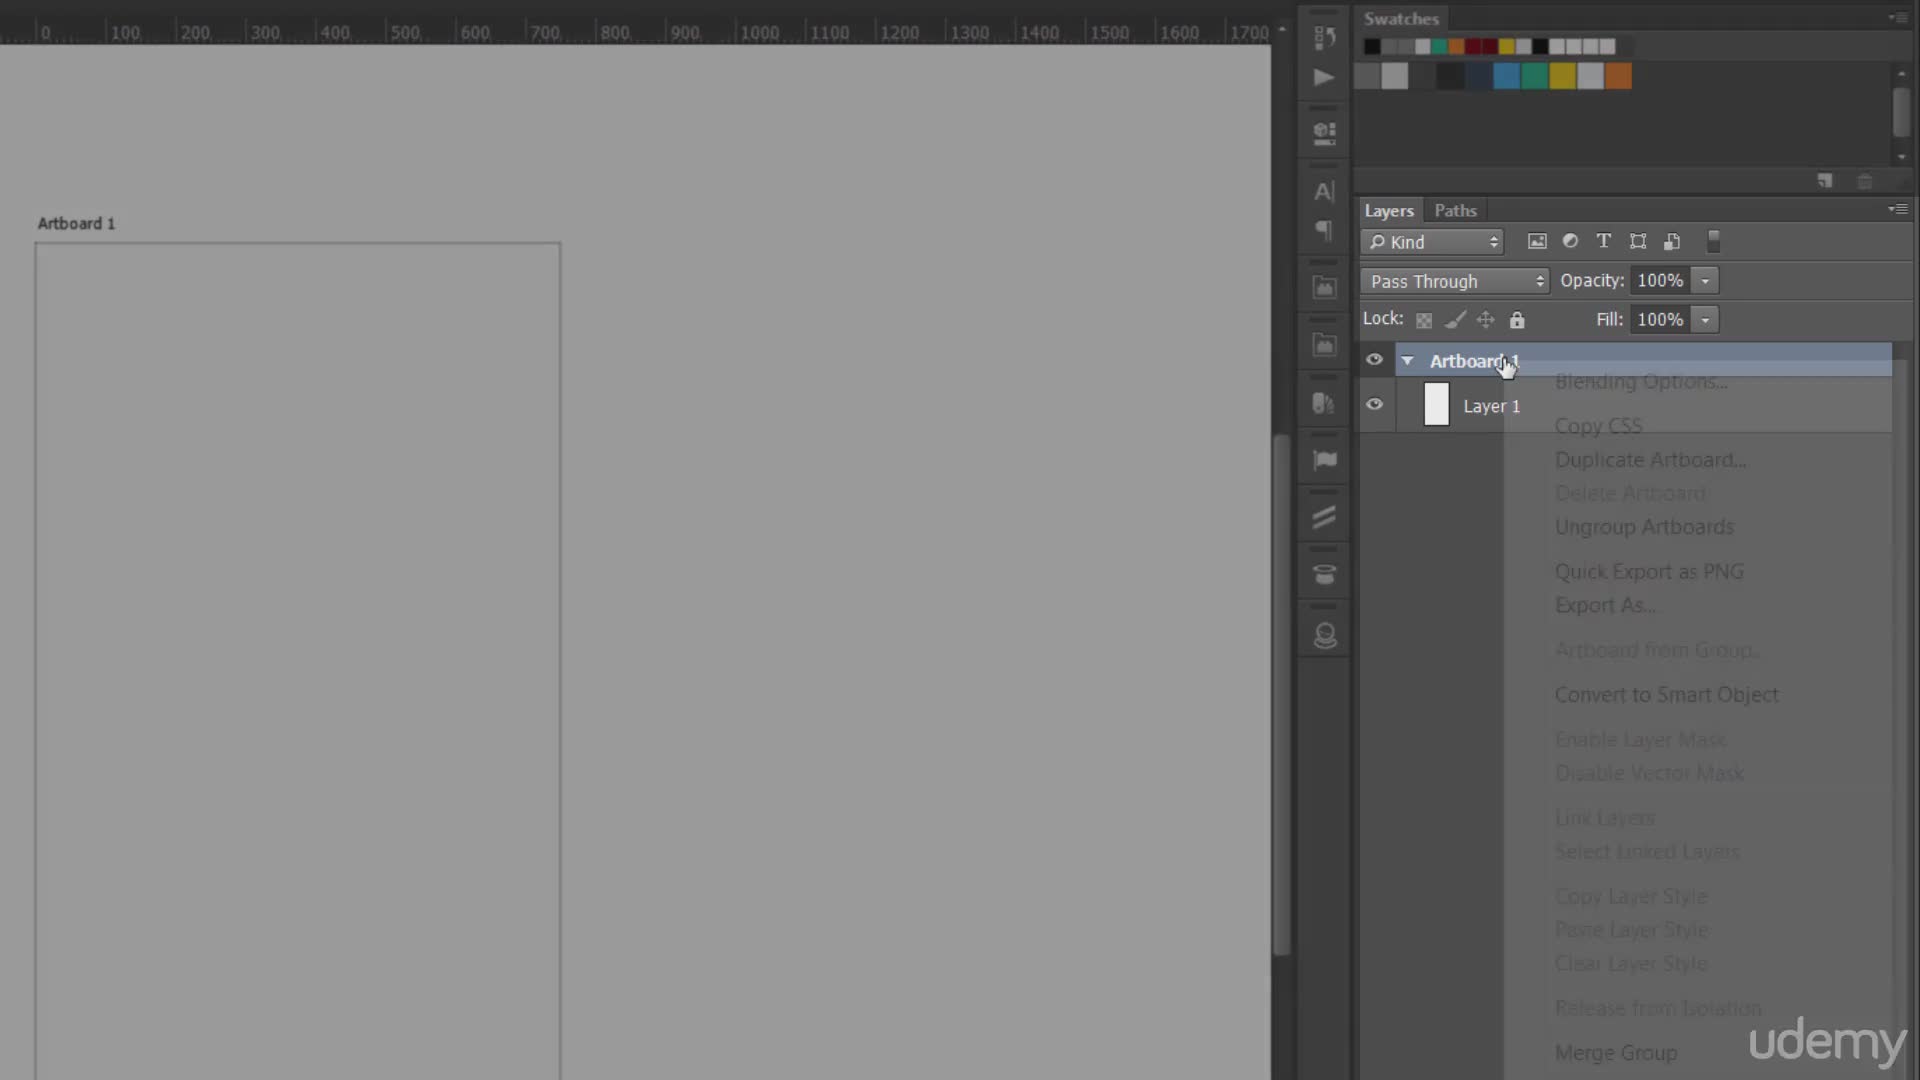Toggle lock image pixels brush icon
This screenshot has width=1920, height=1080.
1455,320
